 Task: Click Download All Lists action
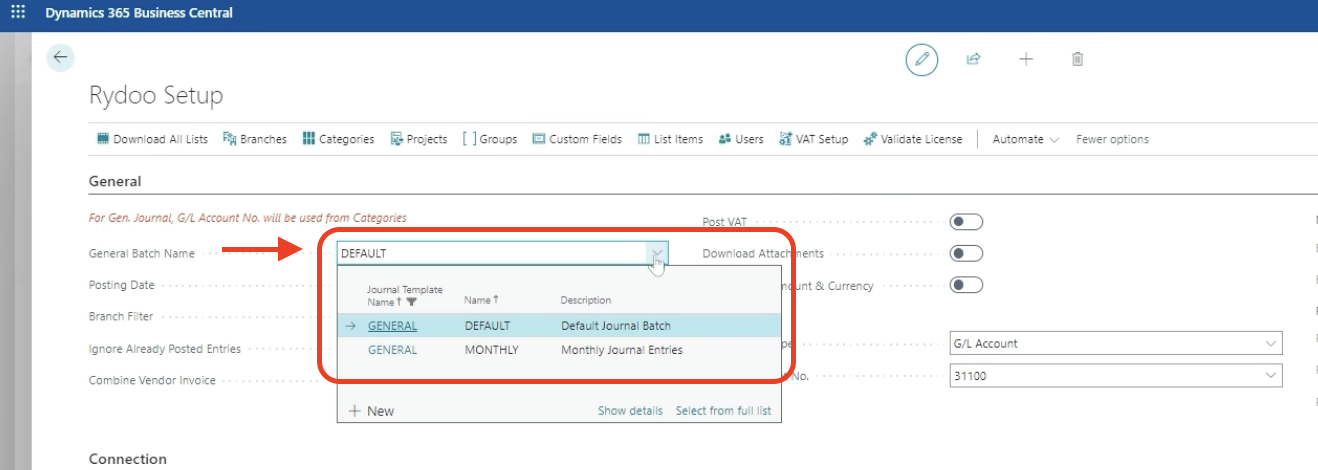point(152,139)
